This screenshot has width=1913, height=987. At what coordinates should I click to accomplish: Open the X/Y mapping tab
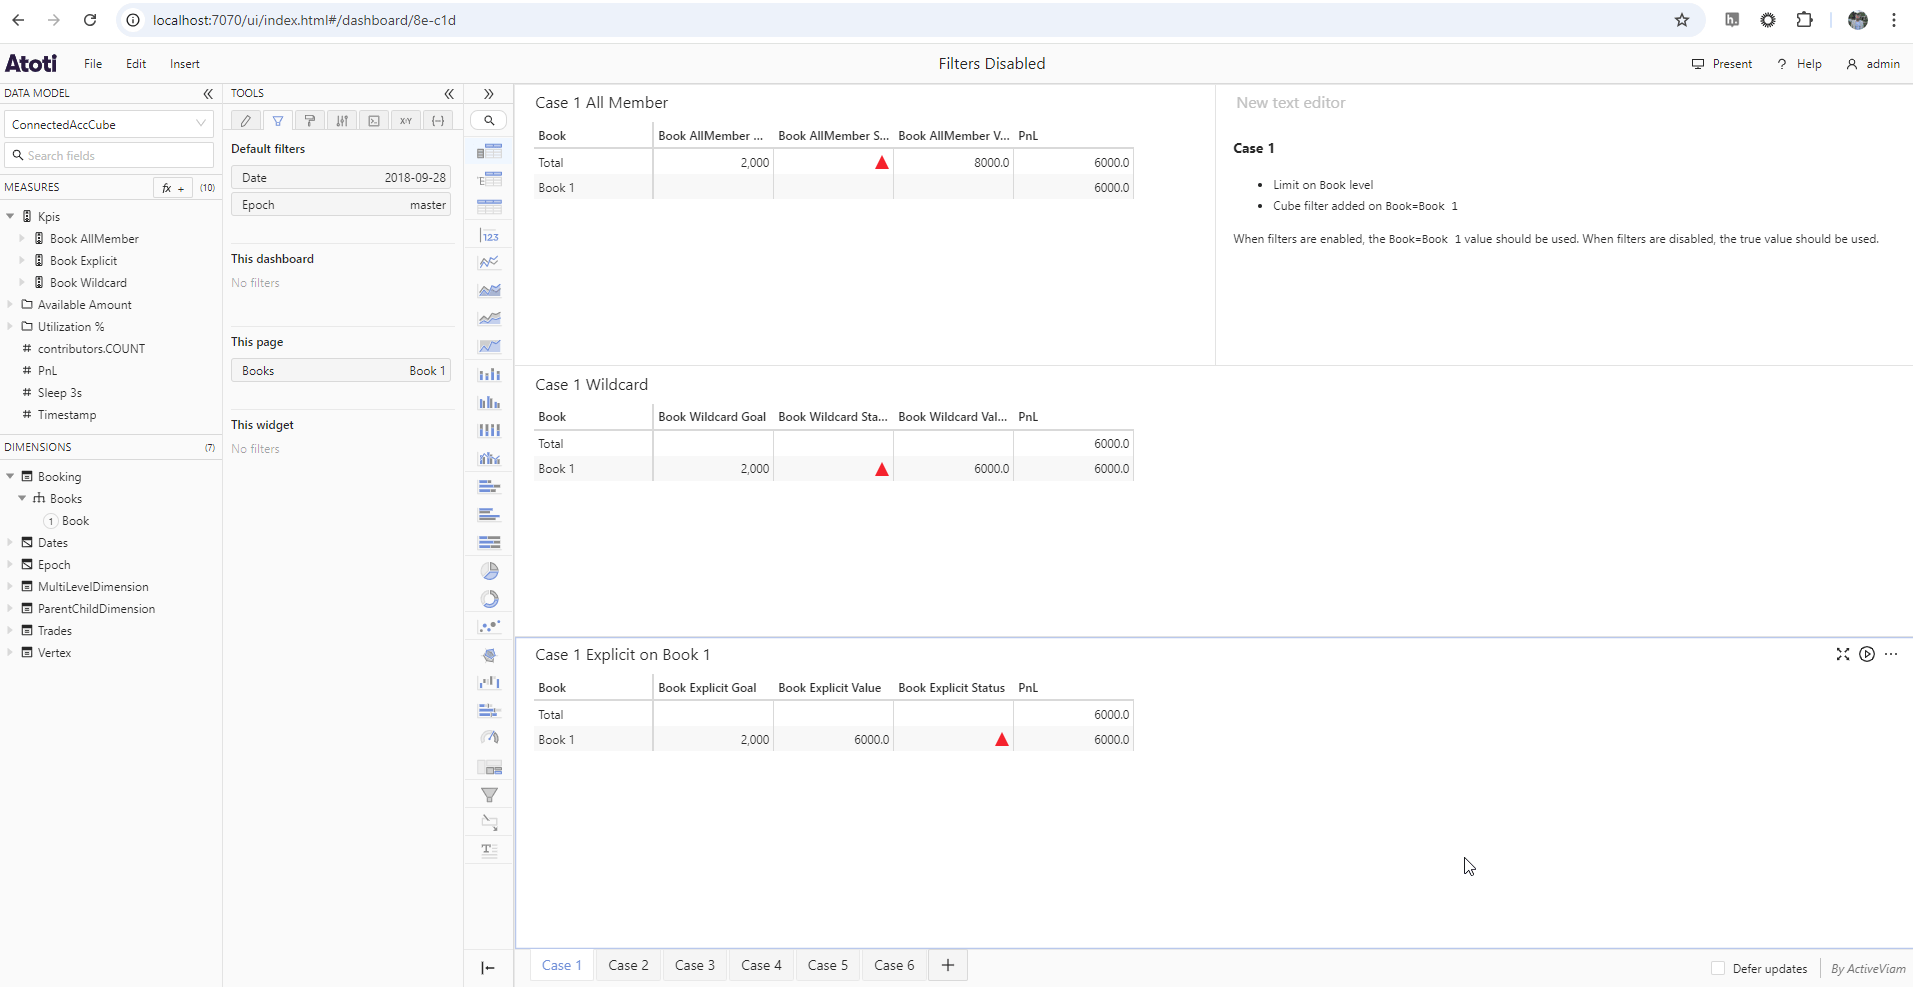tap(406, 121)
